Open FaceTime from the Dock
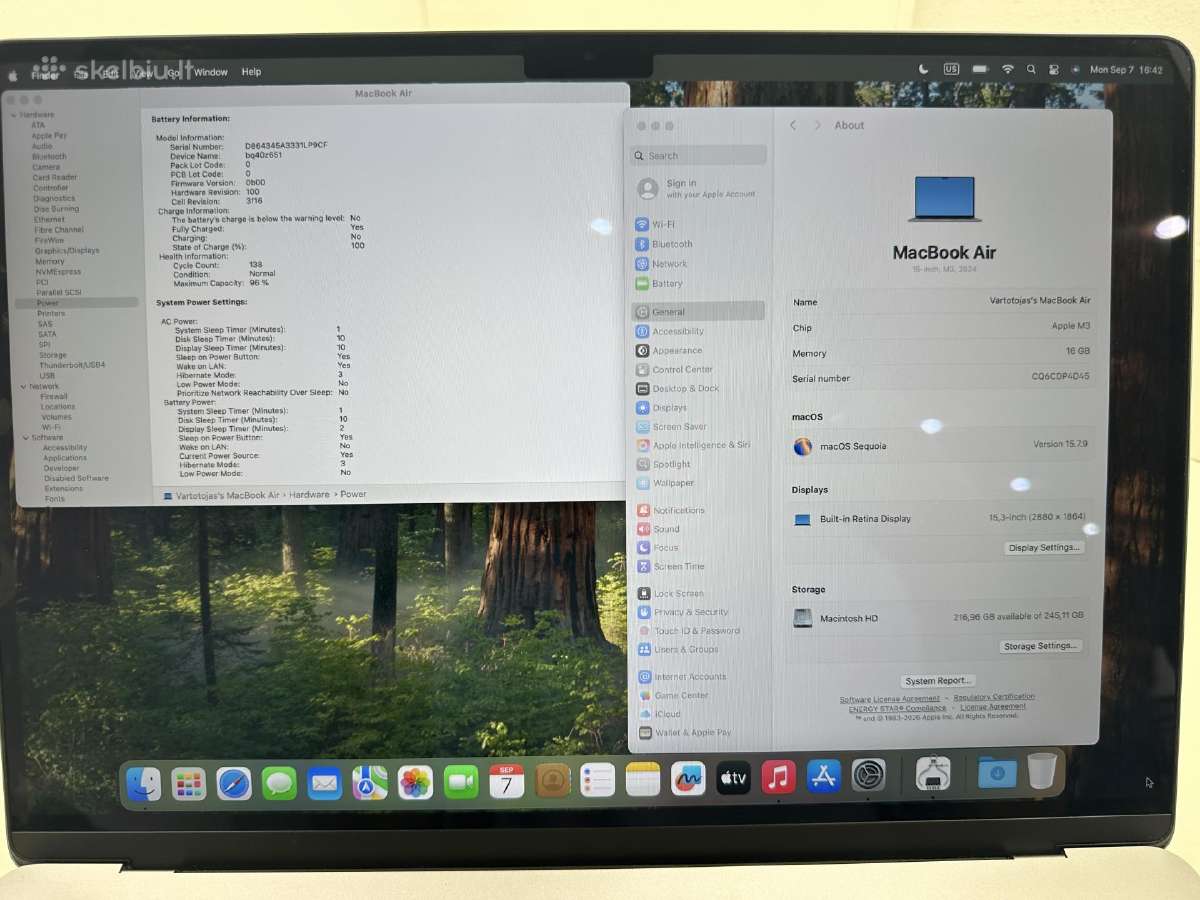The height and width of the screenshot is (900, 1200). click(x=461, y=781)
